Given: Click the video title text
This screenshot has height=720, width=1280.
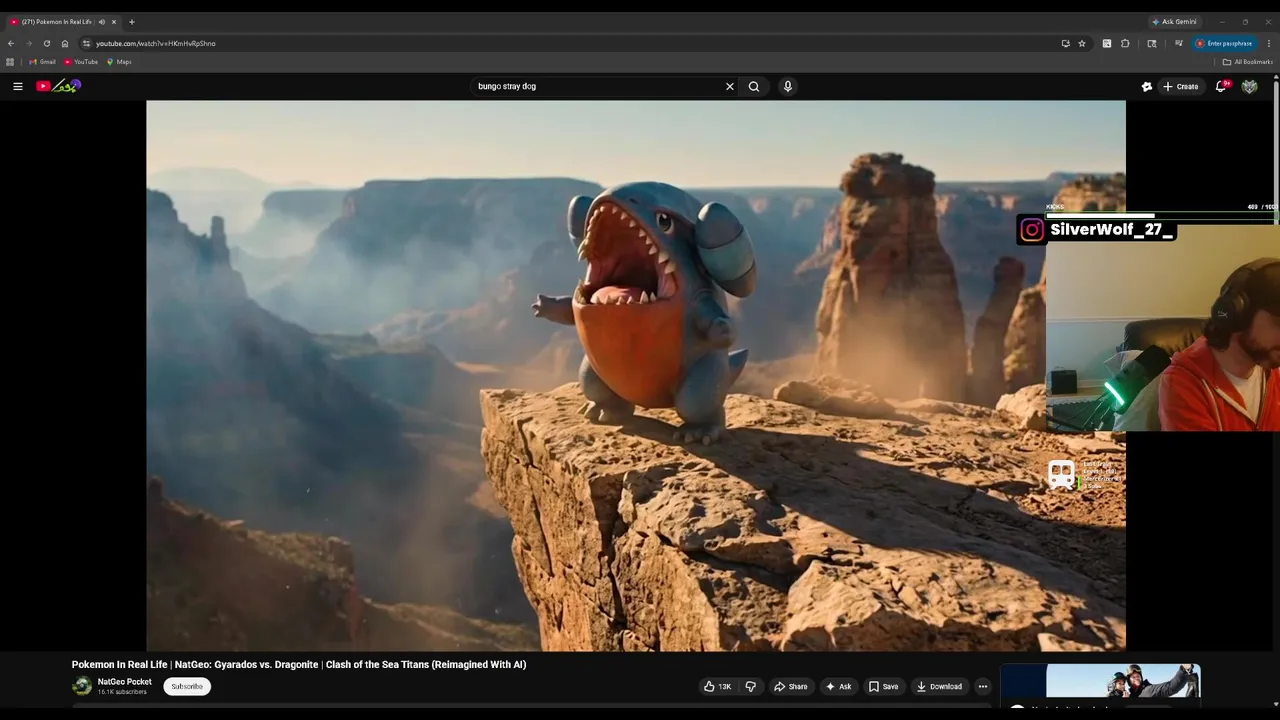Looking at the screenshot, I should click(x=299, y=664).
